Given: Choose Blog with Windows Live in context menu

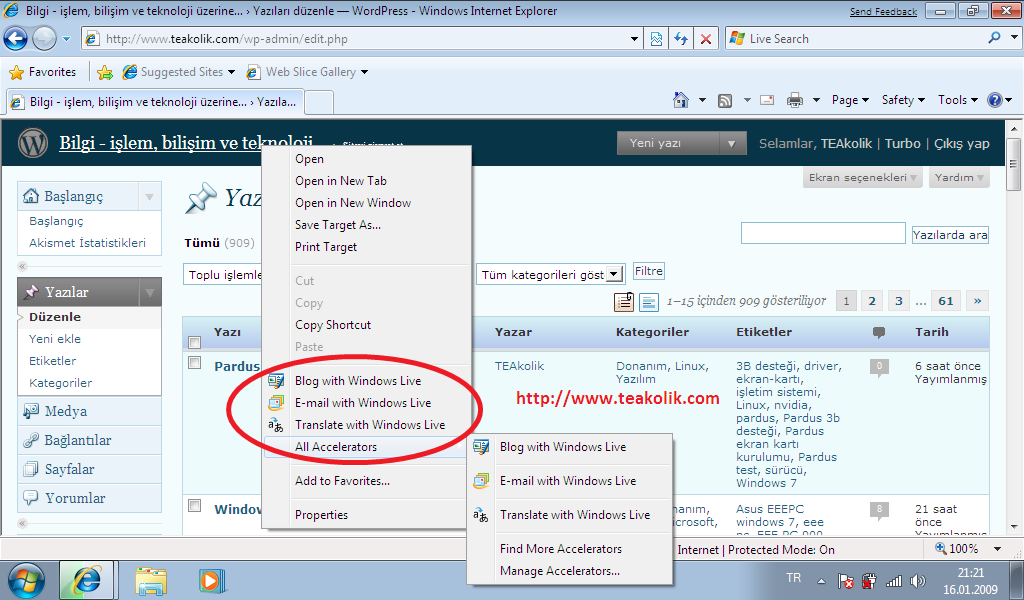Looking at the screenshot, I should click(358, 381).
